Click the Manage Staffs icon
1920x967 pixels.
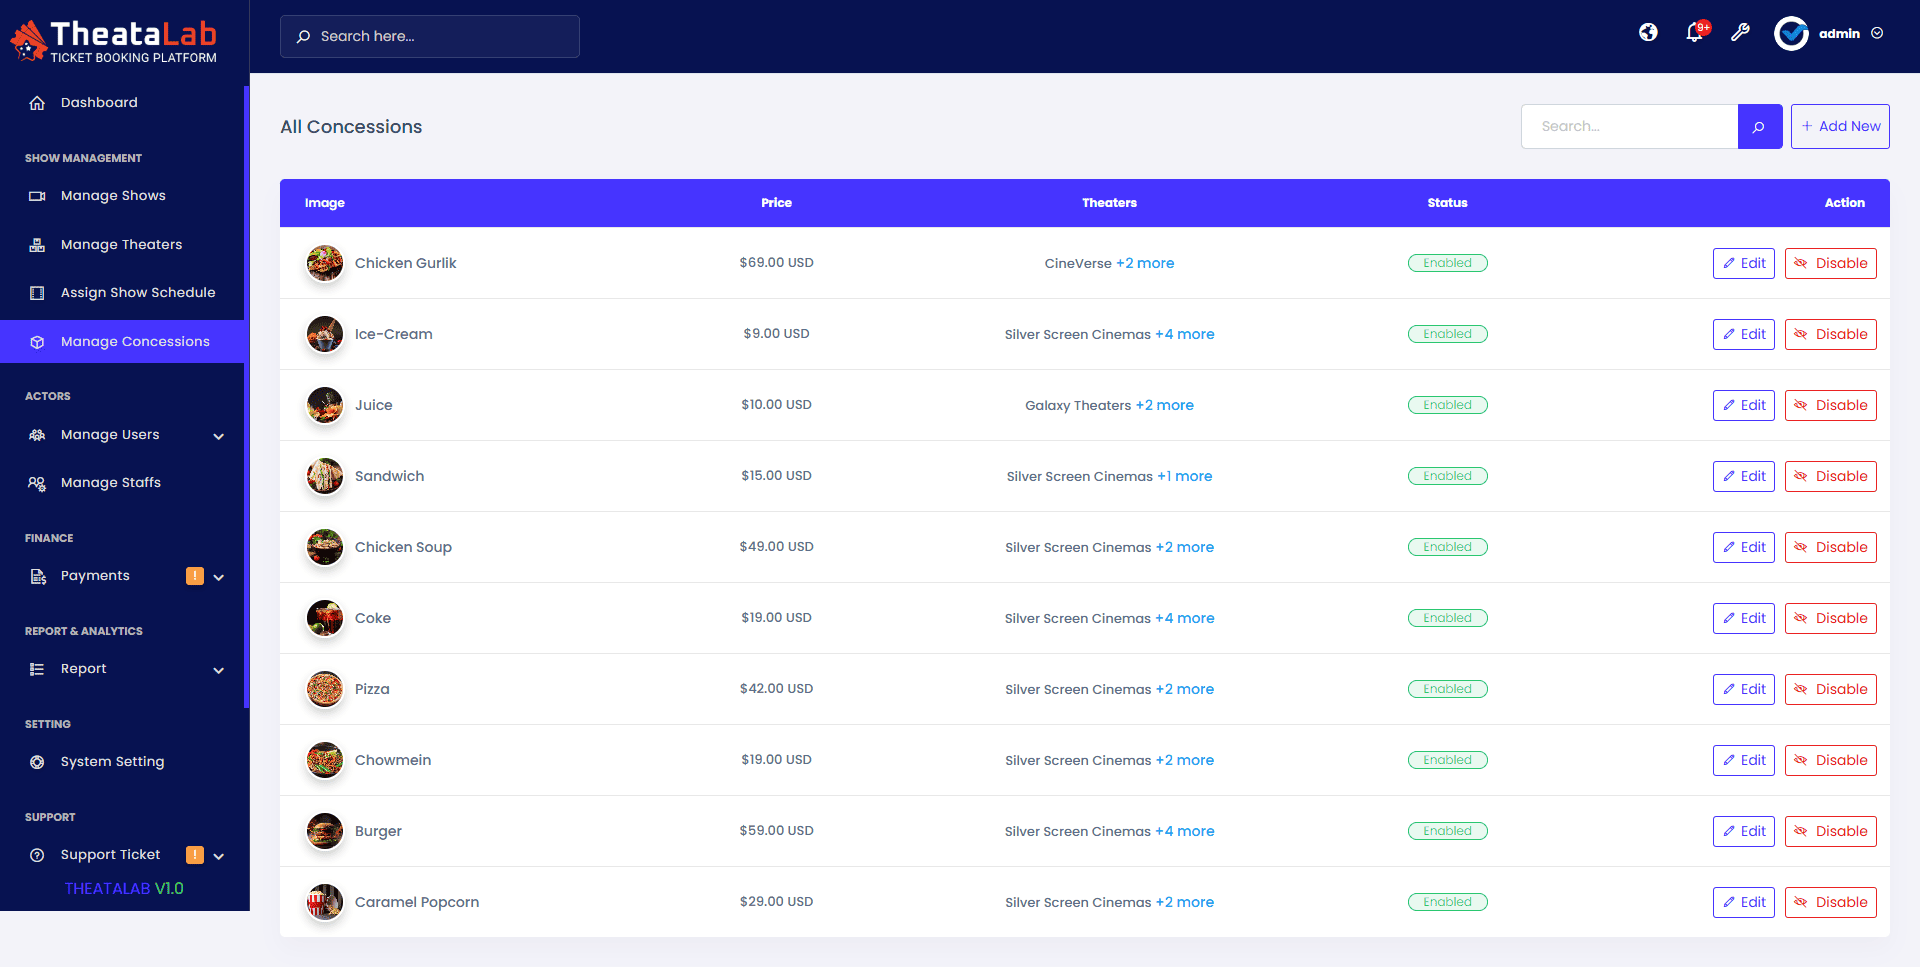tap(37, 483)
